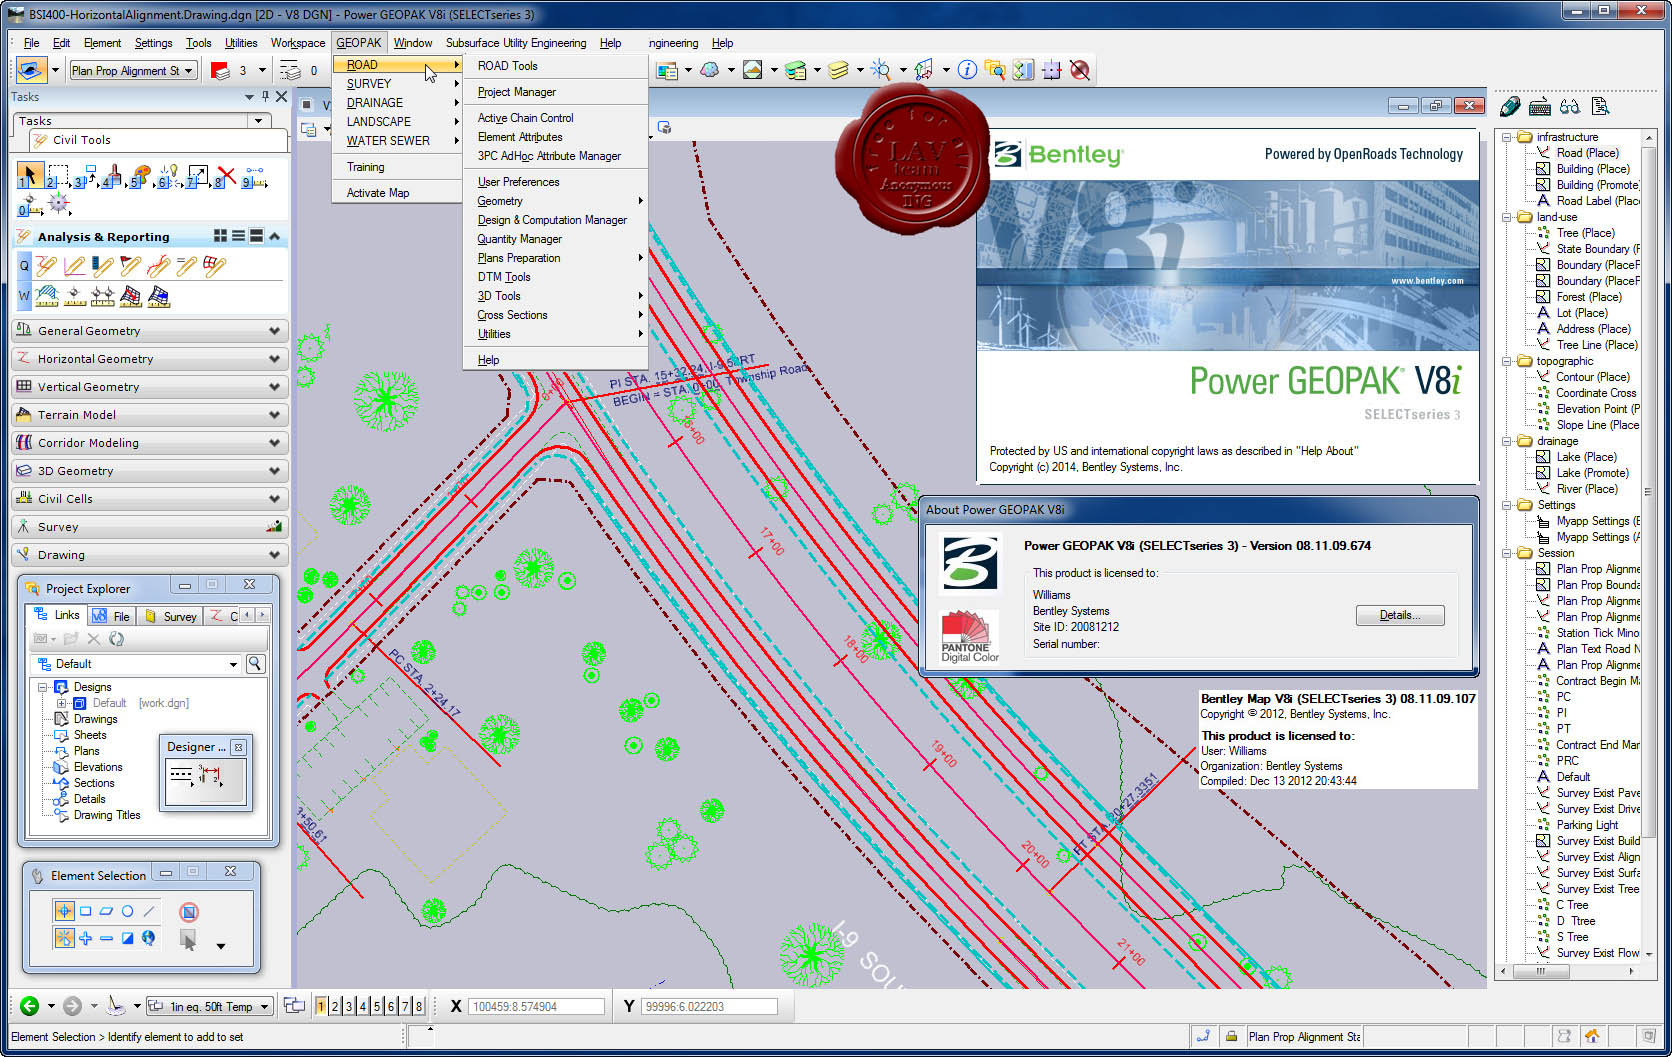The height and width of the screenshot is (1057, 1672).
Task: Toggle the lock icon in bottom status bar
Action: click(1232, 1036)
